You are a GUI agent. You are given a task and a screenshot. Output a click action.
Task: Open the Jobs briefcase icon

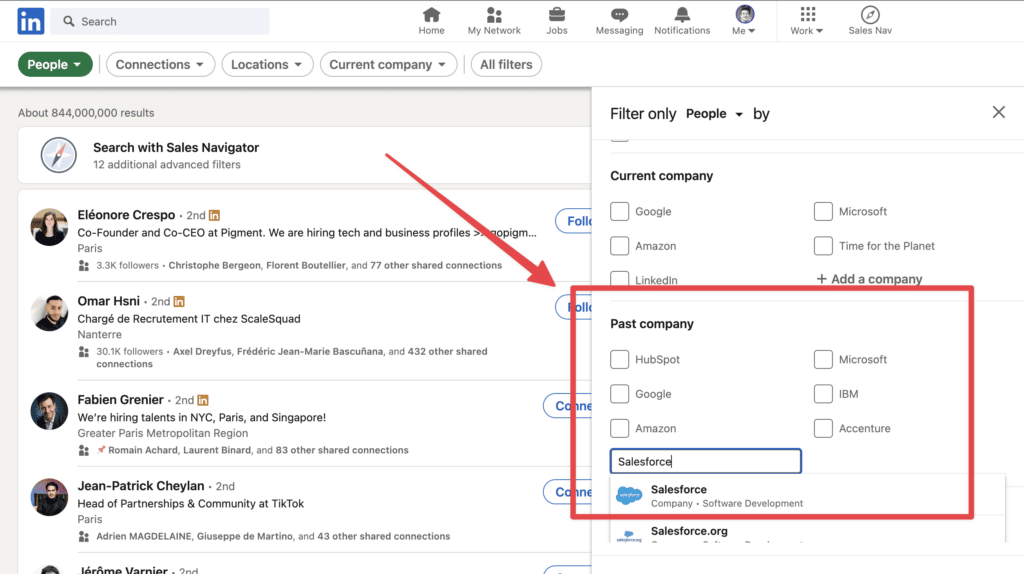tap(556, 14)
